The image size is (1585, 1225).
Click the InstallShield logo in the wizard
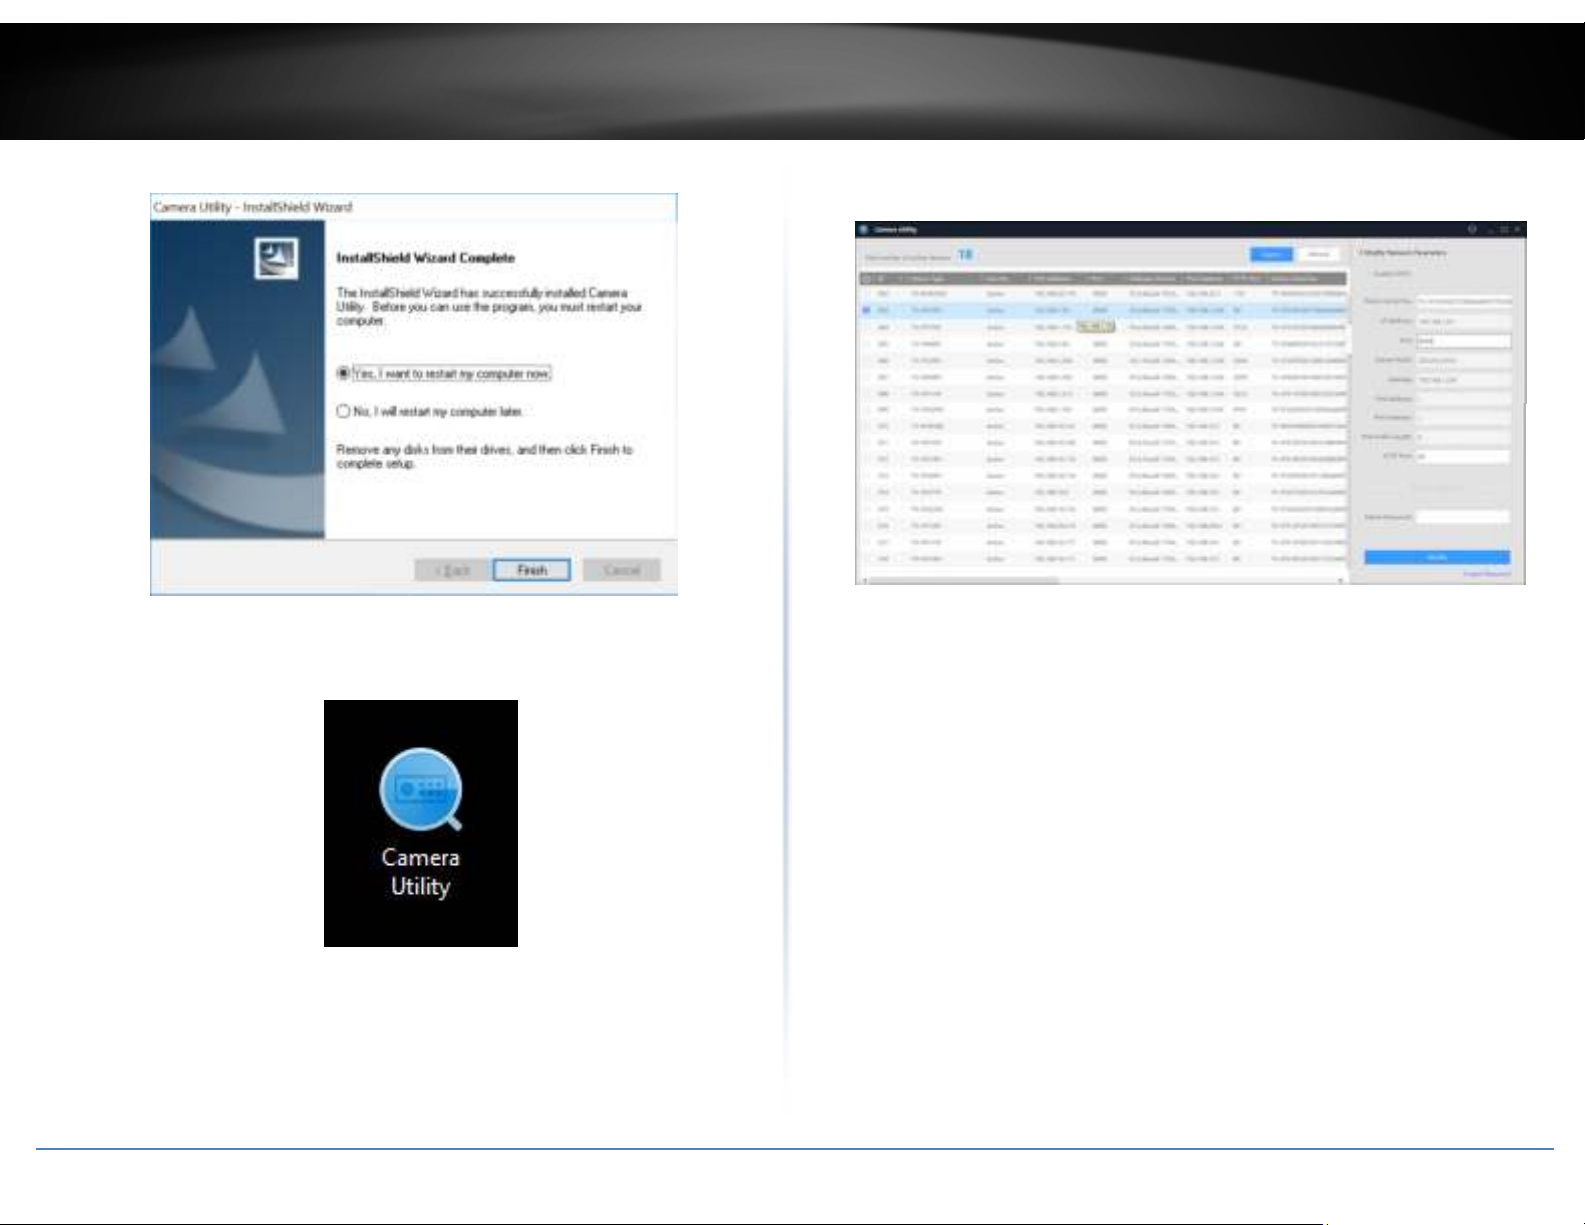(x=275, y=258)
